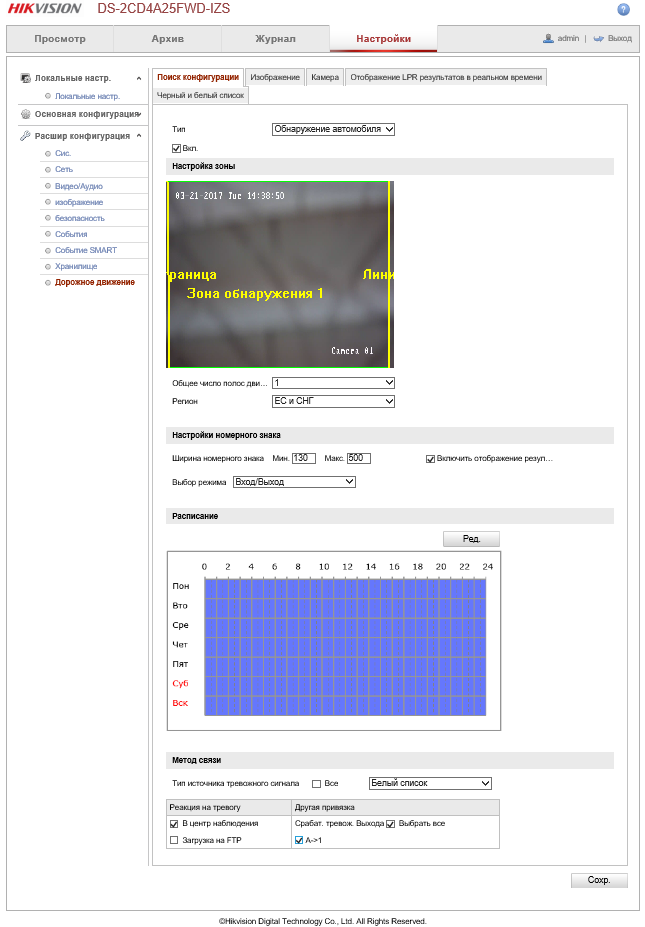Click the Advanced configuration wrench icon
Viewport: 645px width, 927px height.
click(x=25, y=136)
